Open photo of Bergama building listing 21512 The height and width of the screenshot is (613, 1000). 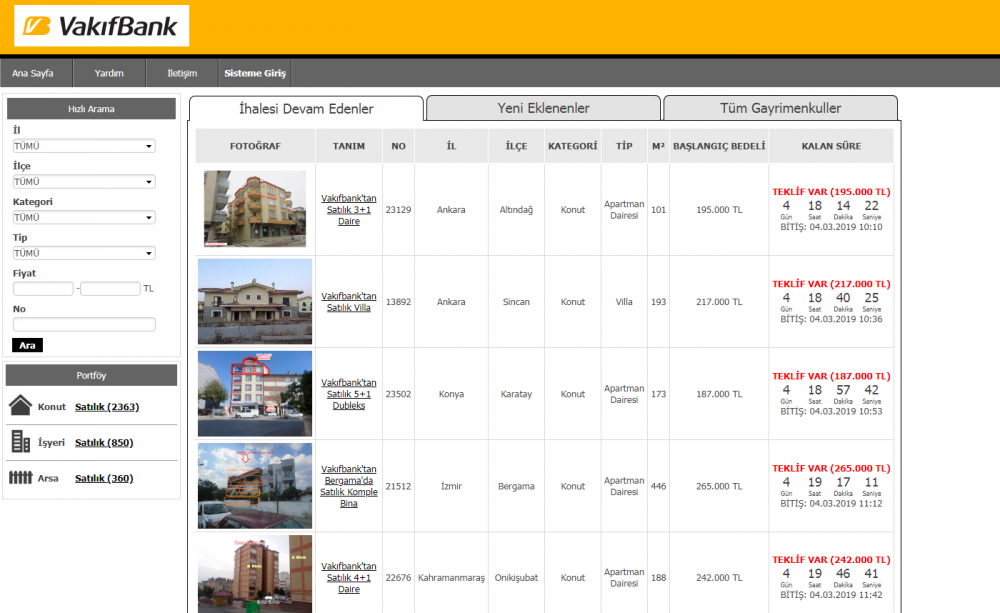[x=255, y=485]
